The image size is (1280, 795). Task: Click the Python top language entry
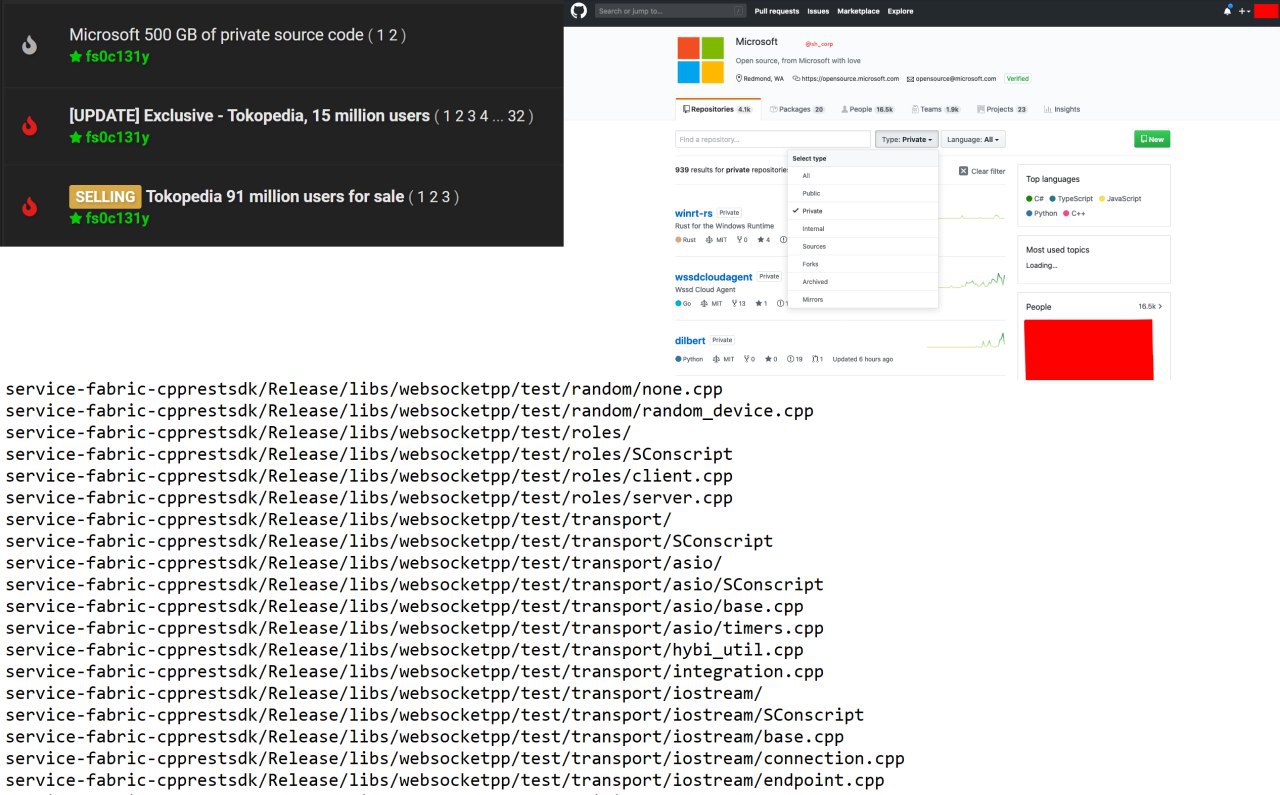(x=1041, y=213)
